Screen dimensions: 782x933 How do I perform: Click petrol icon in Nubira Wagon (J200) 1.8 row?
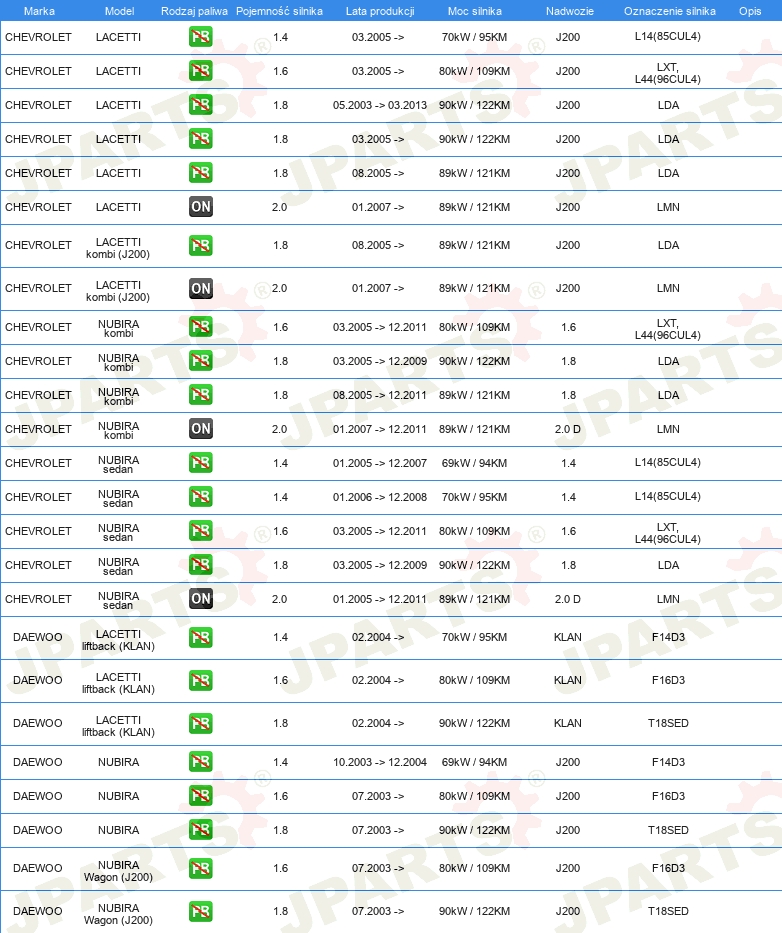201,911
